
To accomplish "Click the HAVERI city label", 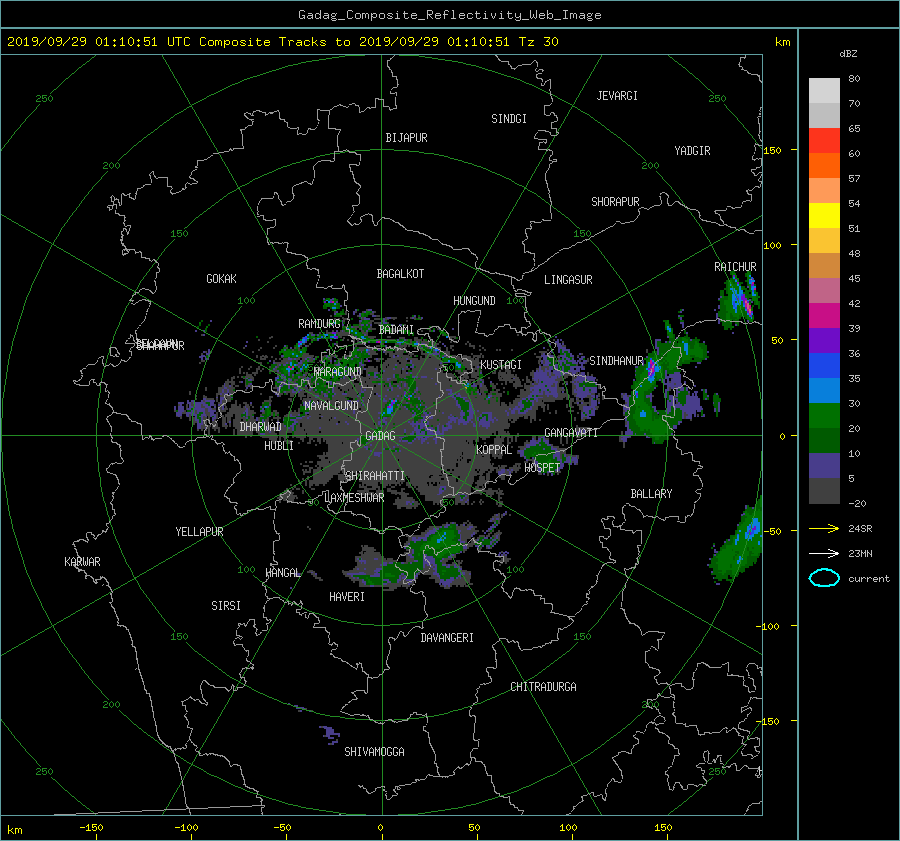I will (x=347, y=597).
